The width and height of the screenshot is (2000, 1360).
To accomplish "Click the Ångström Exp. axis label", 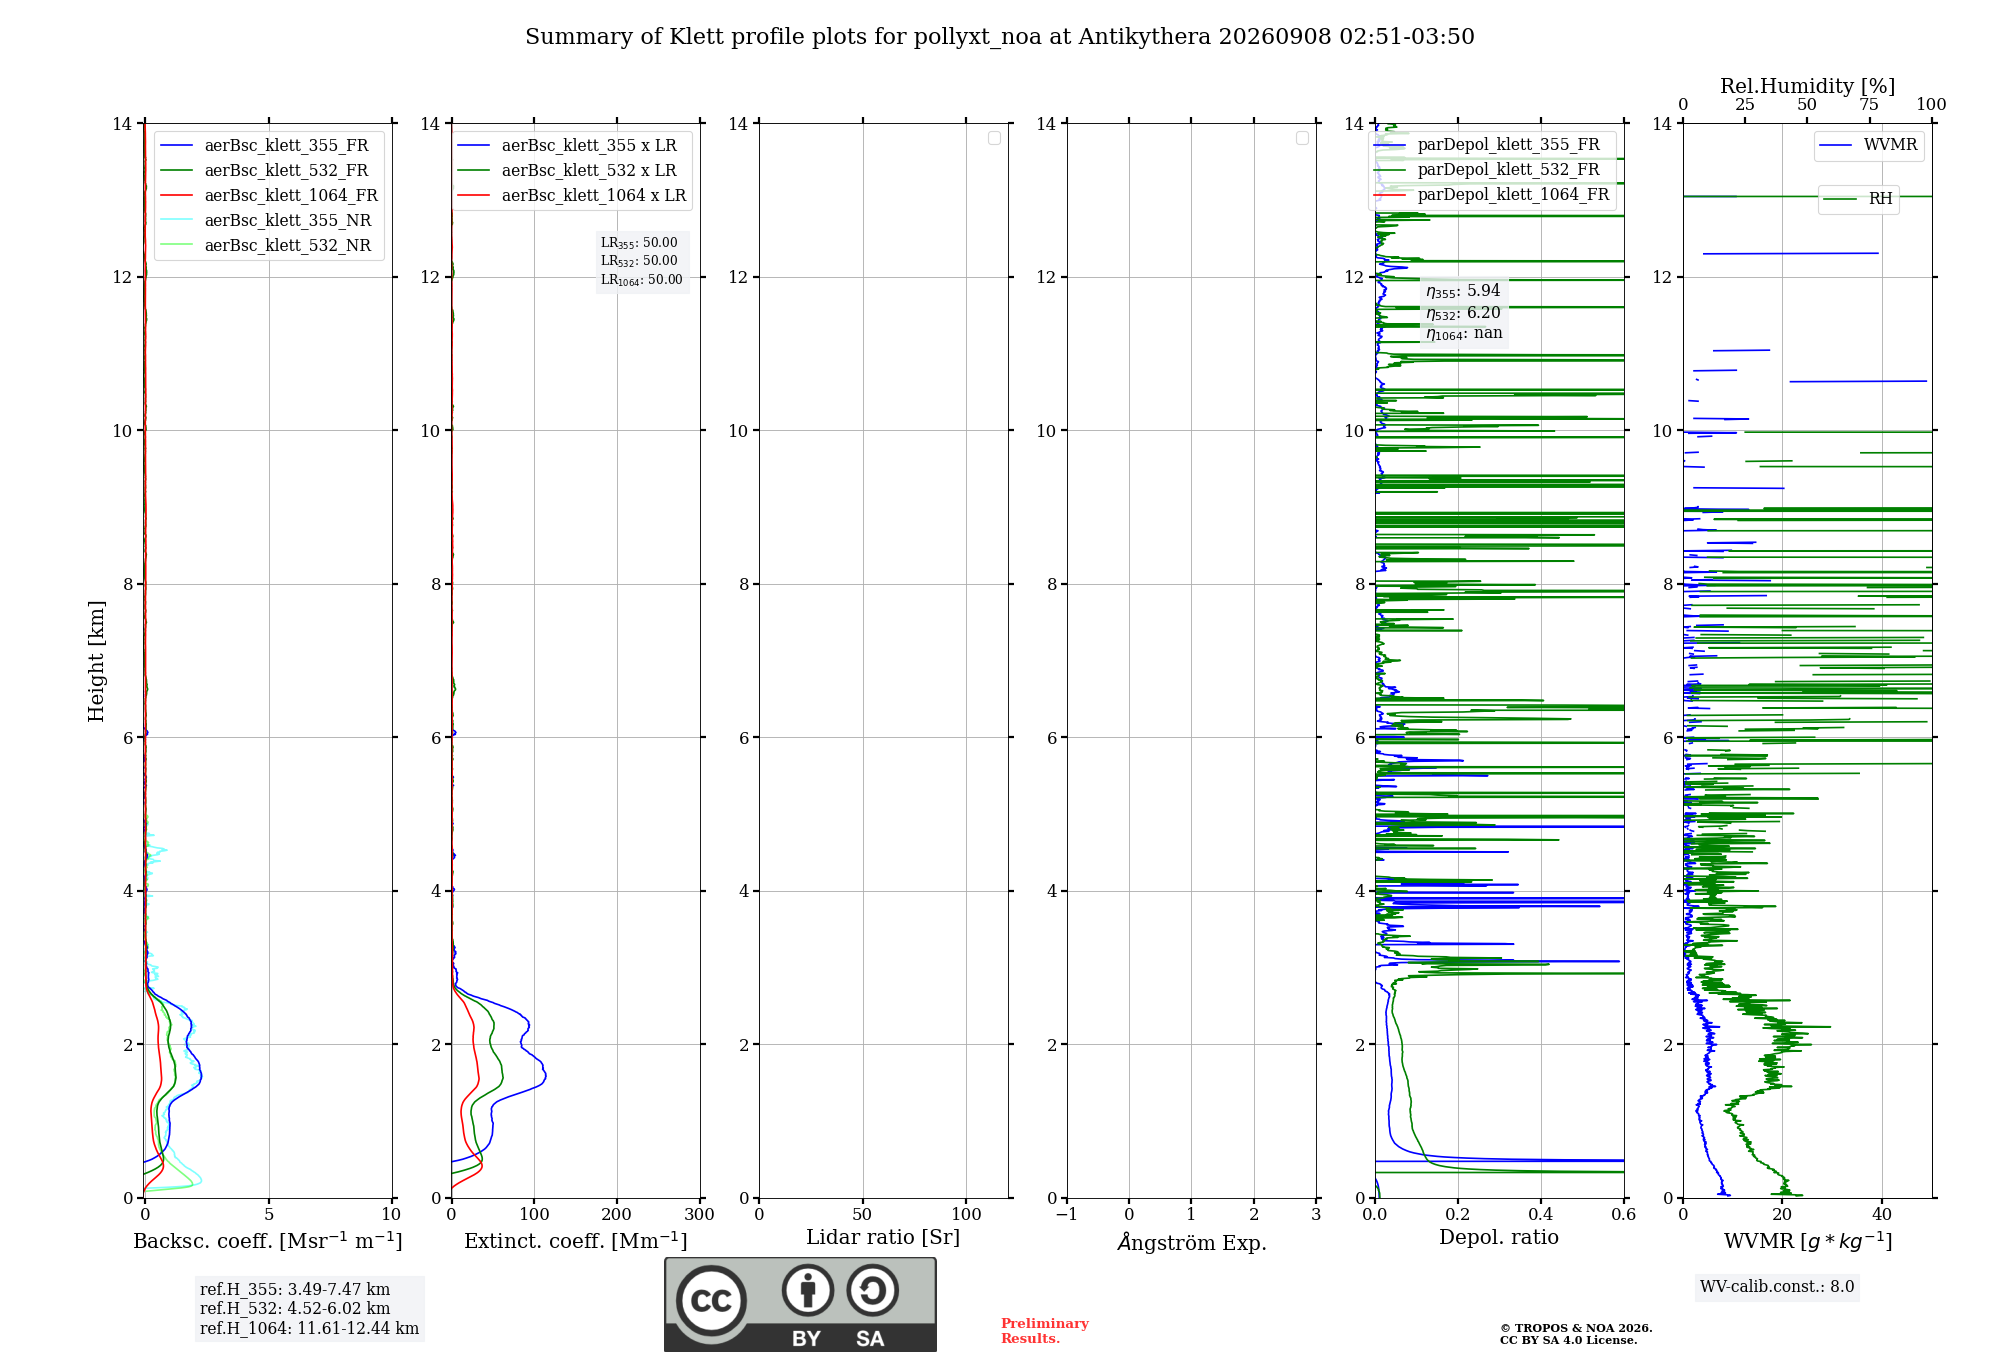I will point(1192,1242).
